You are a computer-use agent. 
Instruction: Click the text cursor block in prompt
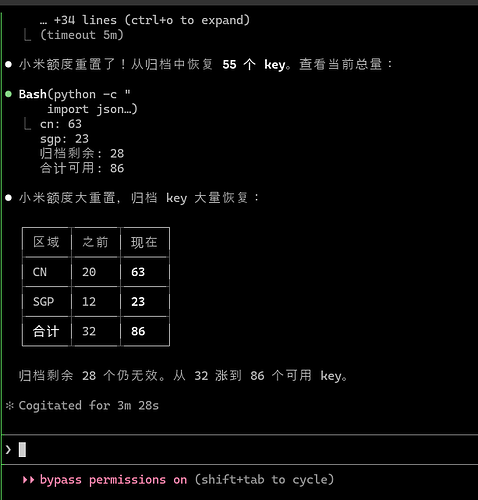tap(22, 450)
